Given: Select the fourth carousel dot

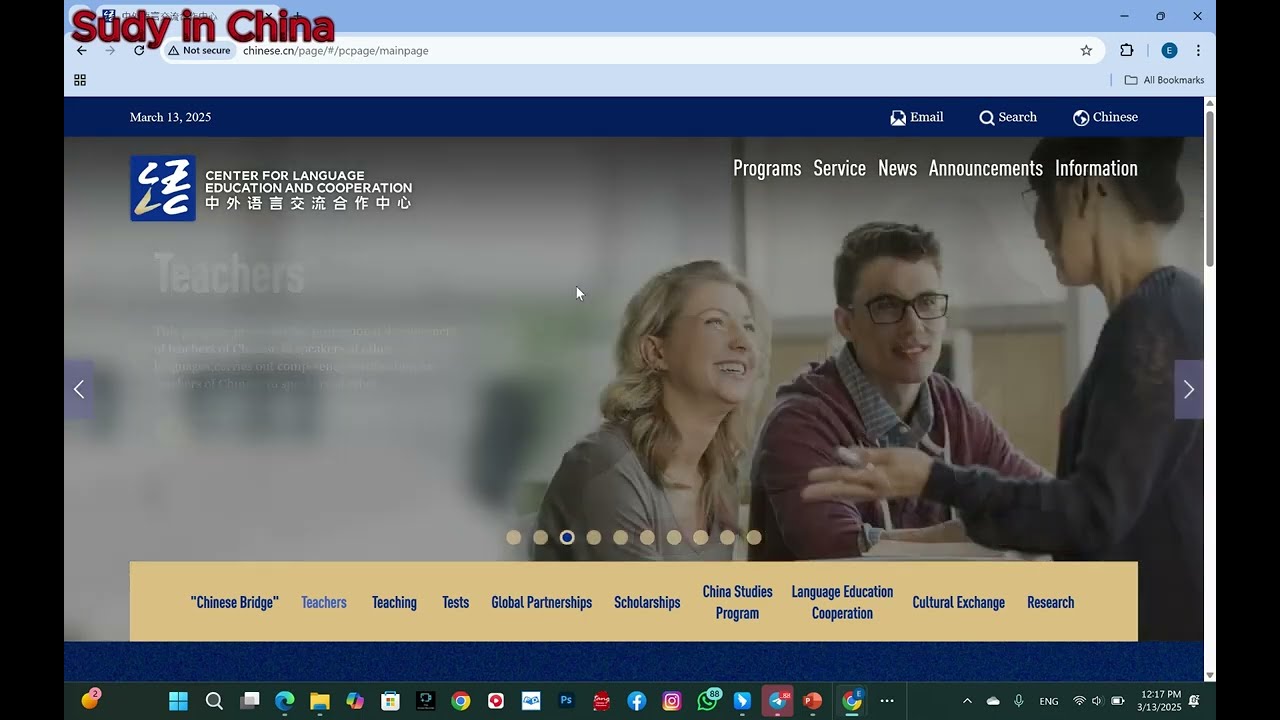Looking at the screenshot, I should click(594, 537).
